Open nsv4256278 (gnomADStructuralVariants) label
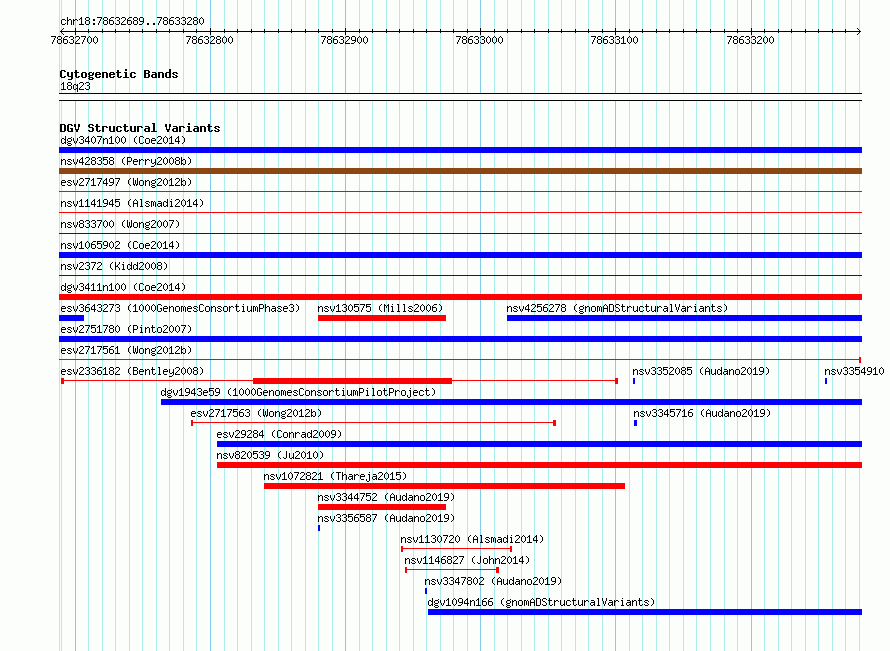Viewport: 890px width, 651px height. (x=617, y=308)
